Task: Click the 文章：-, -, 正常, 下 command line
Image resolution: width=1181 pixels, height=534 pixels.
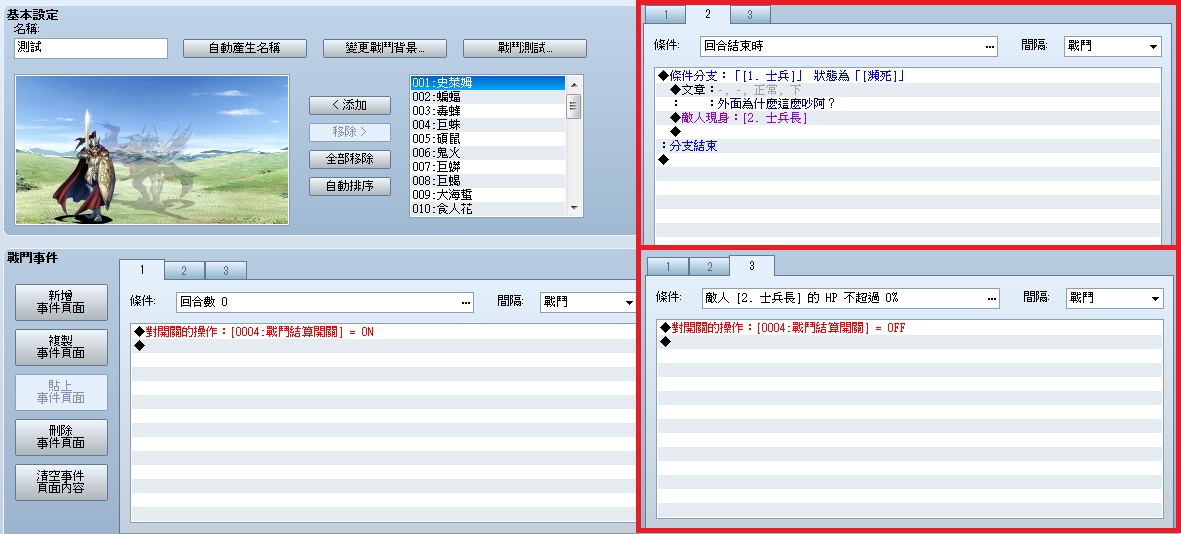Action: click(908, 90)
